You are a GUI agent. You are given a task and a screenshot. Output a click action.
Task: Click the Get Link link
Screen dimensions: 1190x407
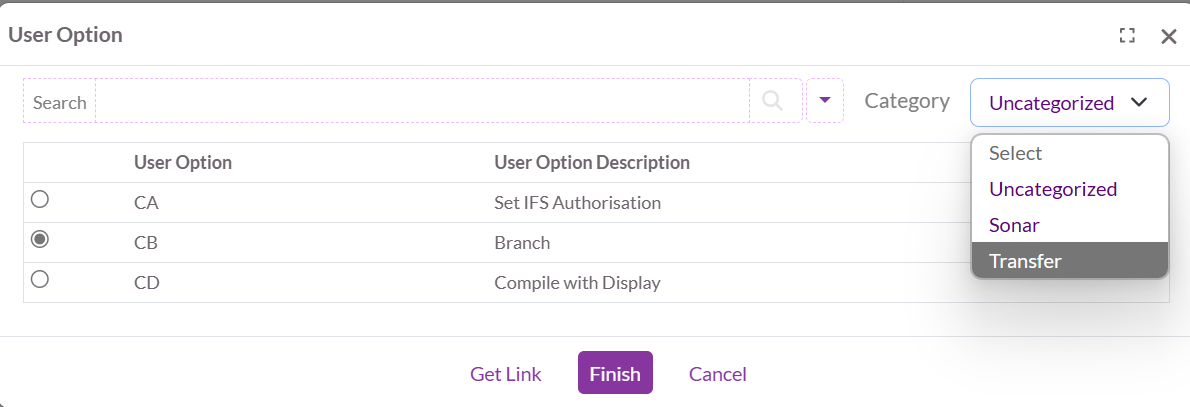[x=506, y=374]
